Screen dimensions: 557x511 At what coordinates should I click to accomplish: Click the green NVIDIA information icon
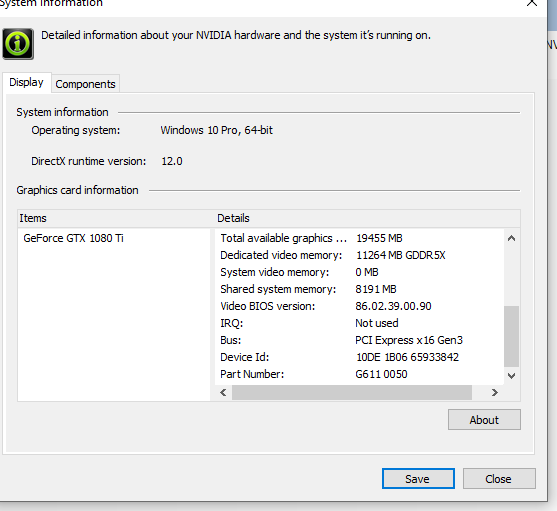18,44
